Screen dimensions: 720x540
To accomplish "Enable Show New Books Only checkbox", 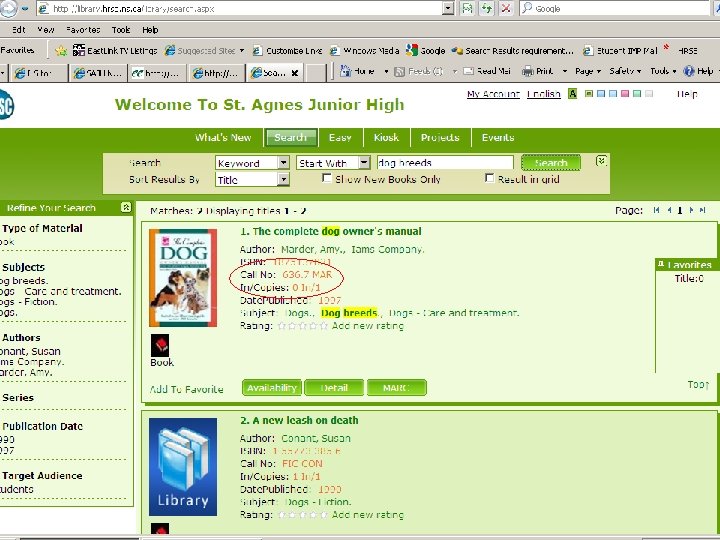I will 327,178.
